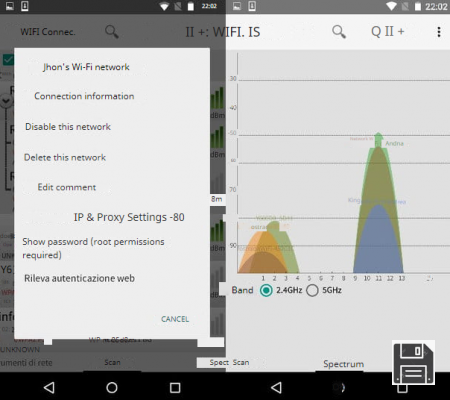Viewport: 450px width, 400px height.
Task: Click the image notification icon on right status bar
Action: point(237,6)
